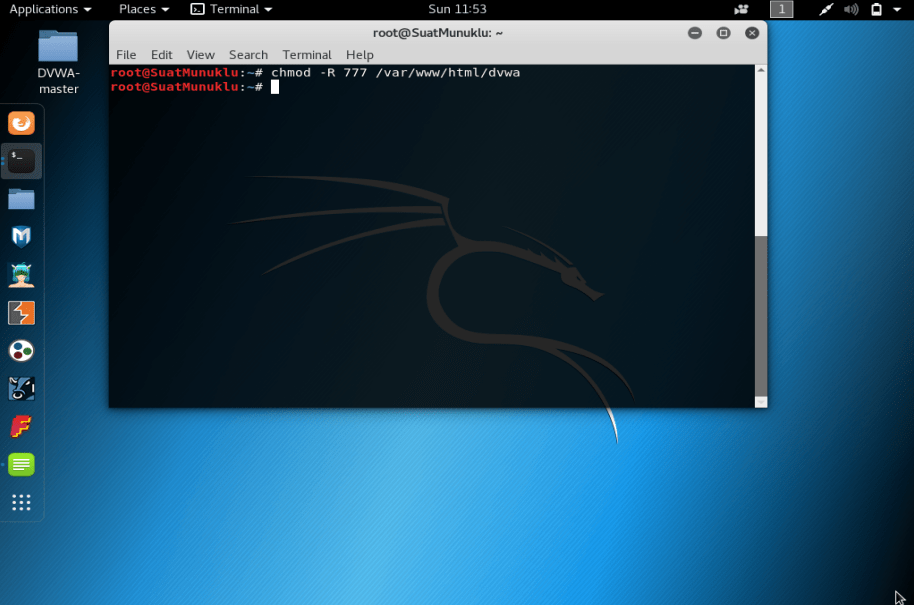The image size is (914, 605).
Task: Open the Applications menu
Action: pos(50,9)
